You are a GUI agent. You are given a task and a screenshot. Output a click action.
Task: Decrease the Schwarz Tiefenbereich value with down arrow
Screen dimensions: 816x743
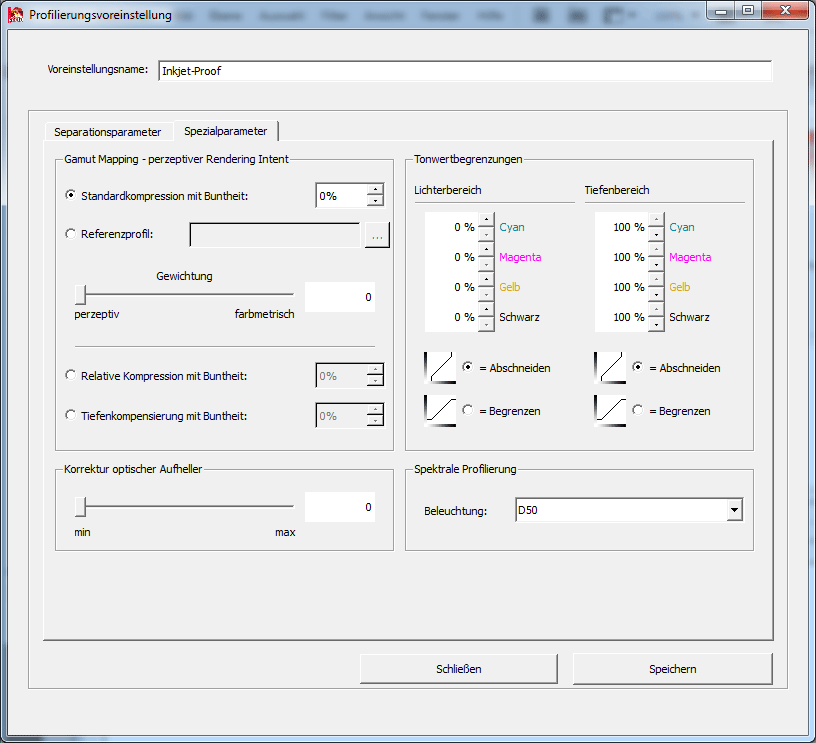(656, 323)
